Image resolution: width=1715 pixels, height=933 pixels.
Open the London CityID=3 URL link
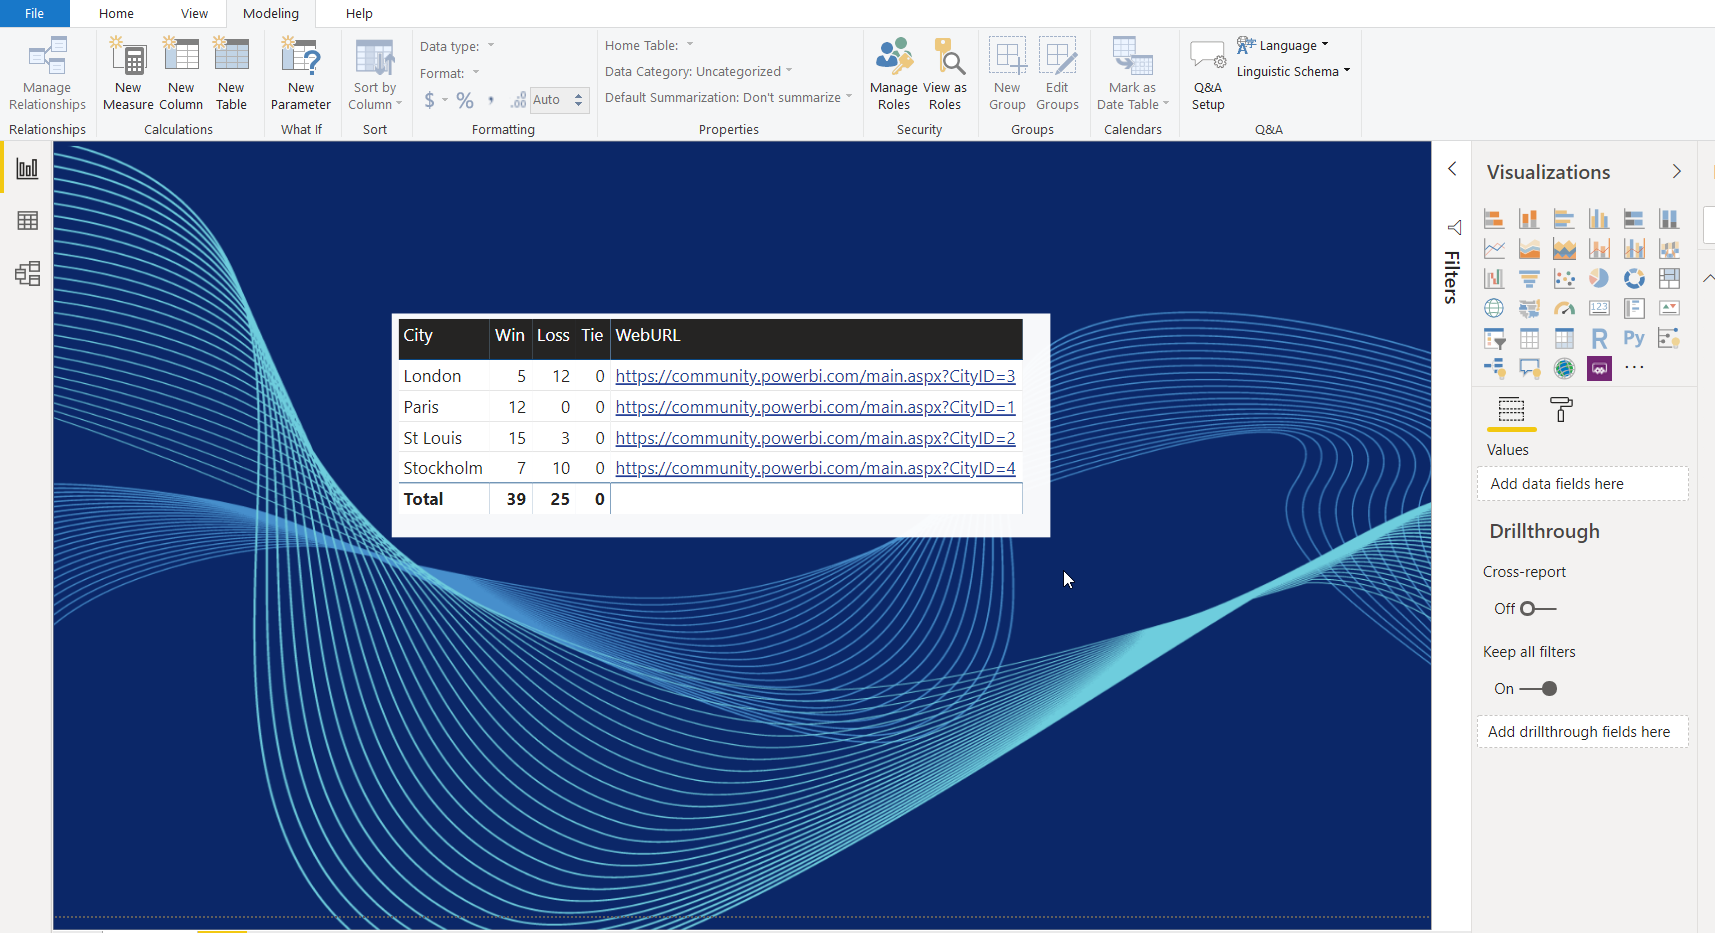pyautogui.click(x=815, y=376)
